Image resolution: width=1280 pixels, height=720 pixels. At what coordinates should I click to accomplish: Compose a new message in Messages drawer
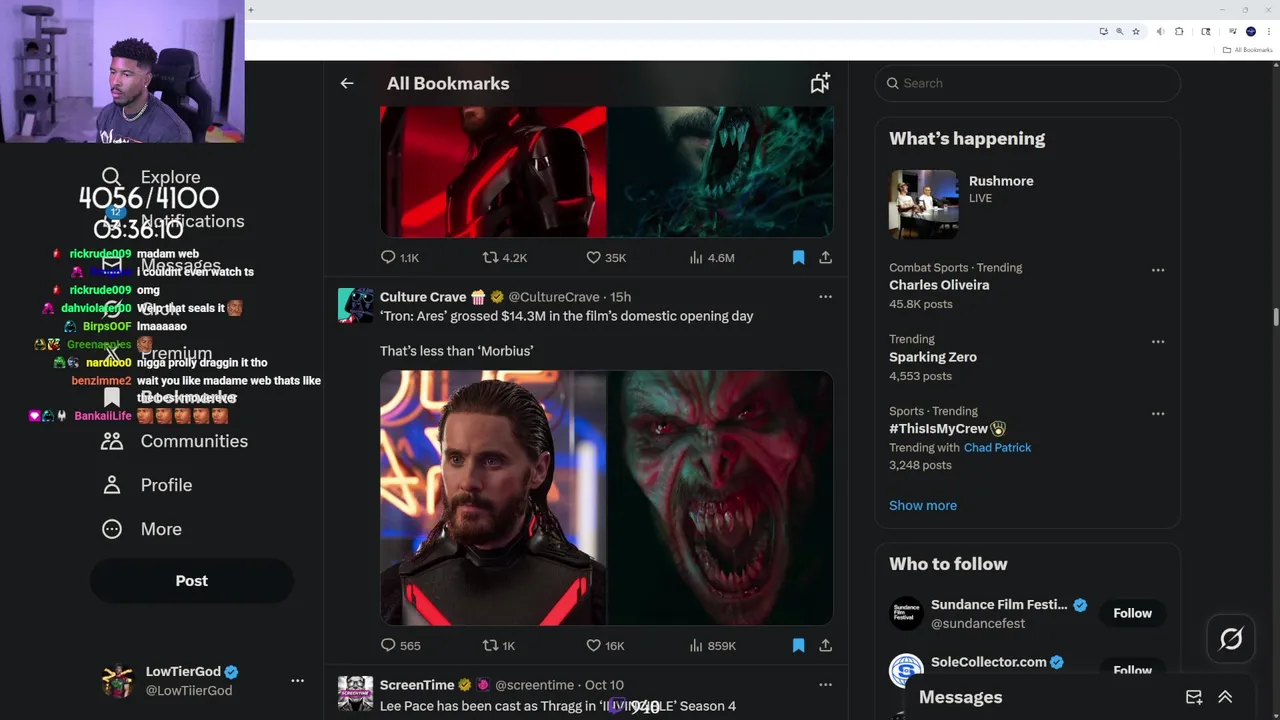click(x=1194, y=697)
